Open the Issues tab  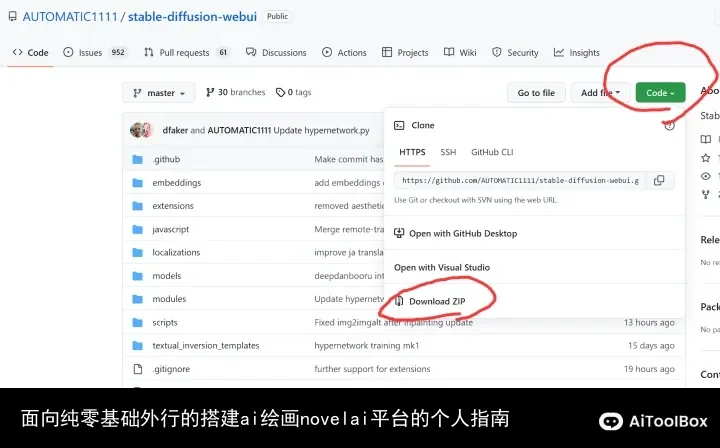(94, 52)
